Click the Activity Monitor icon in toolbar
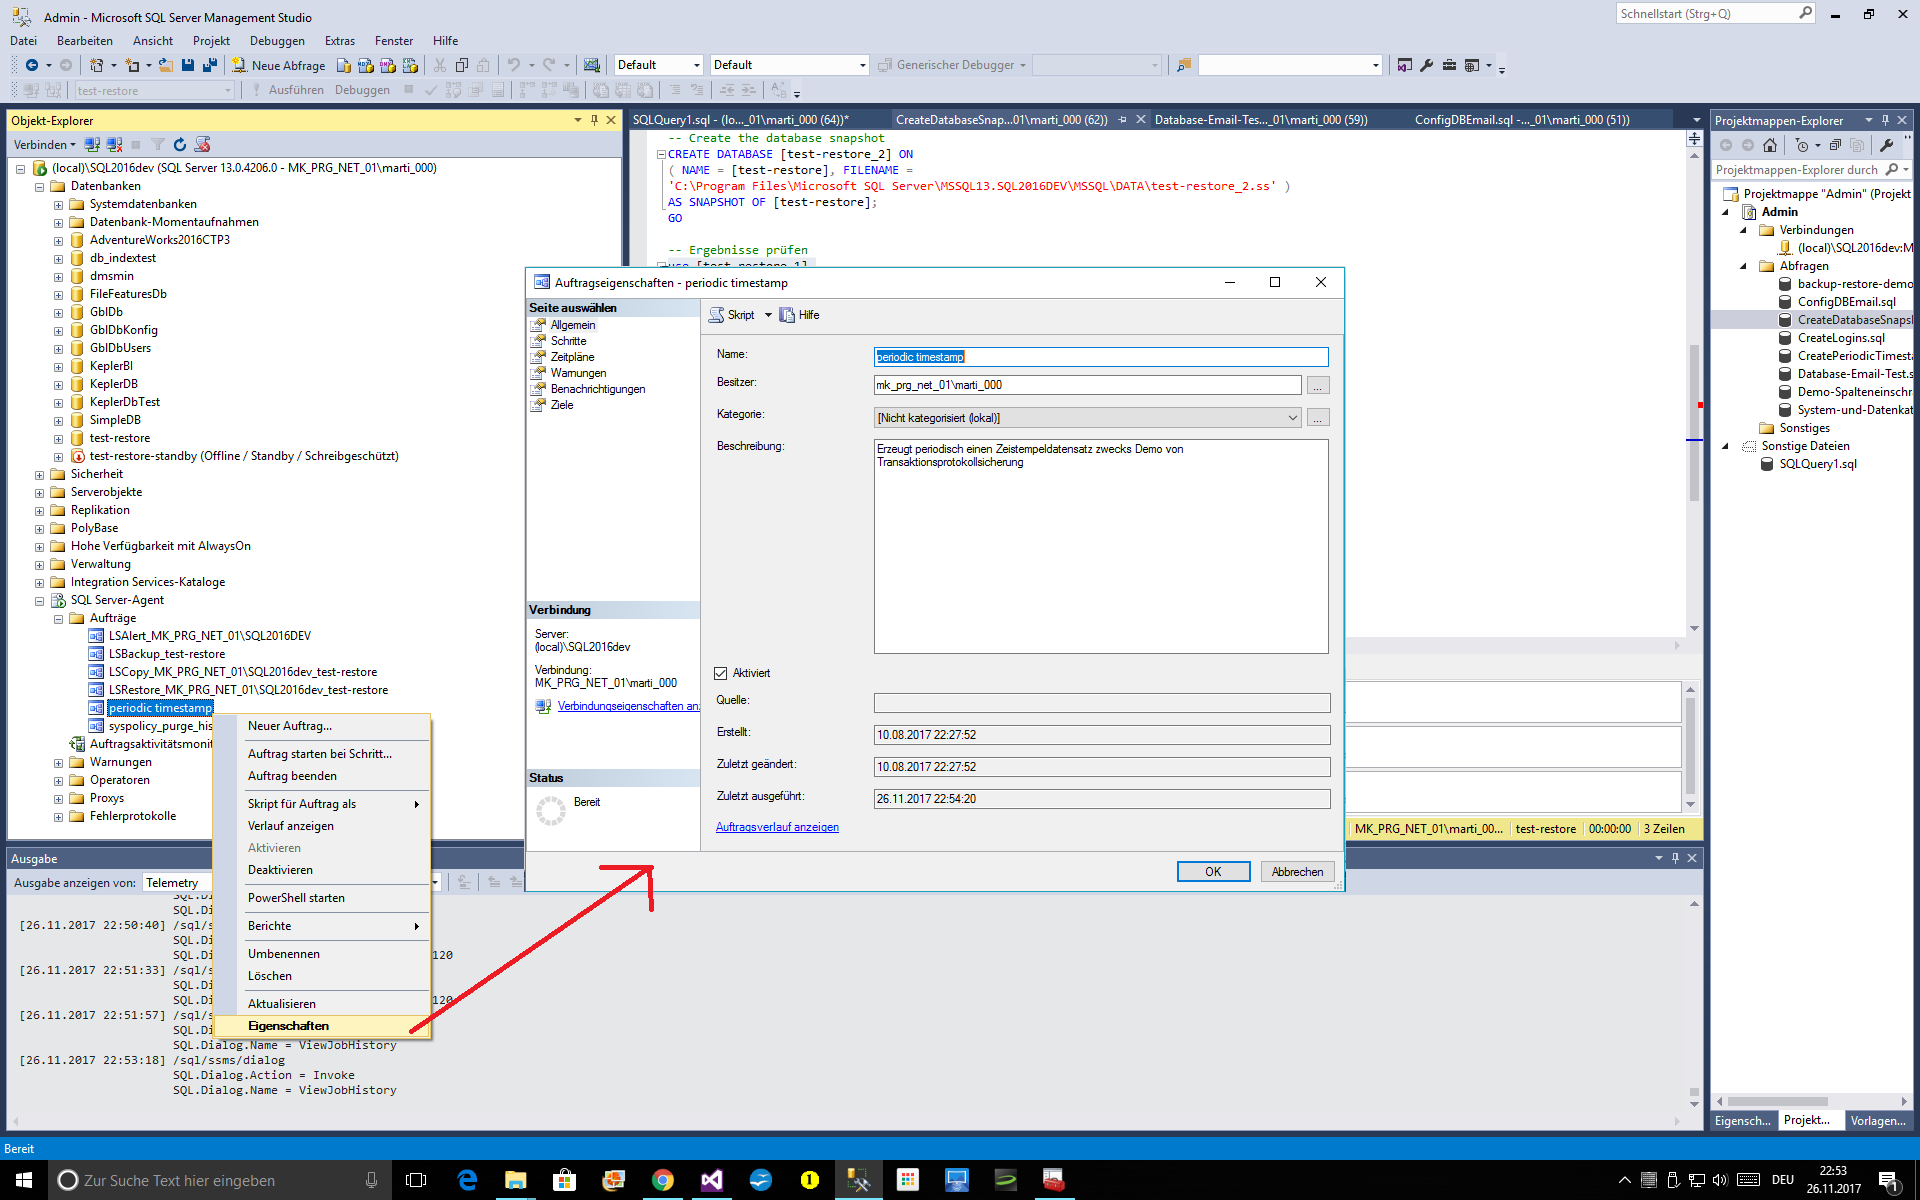The height and width of the screenshot is (1200, 1920). (x=592, y=65)
